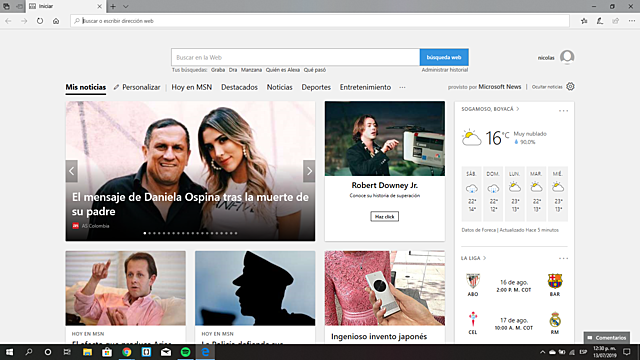
Task: Select the first carousel dot indicator
Action: click(145, 233)
